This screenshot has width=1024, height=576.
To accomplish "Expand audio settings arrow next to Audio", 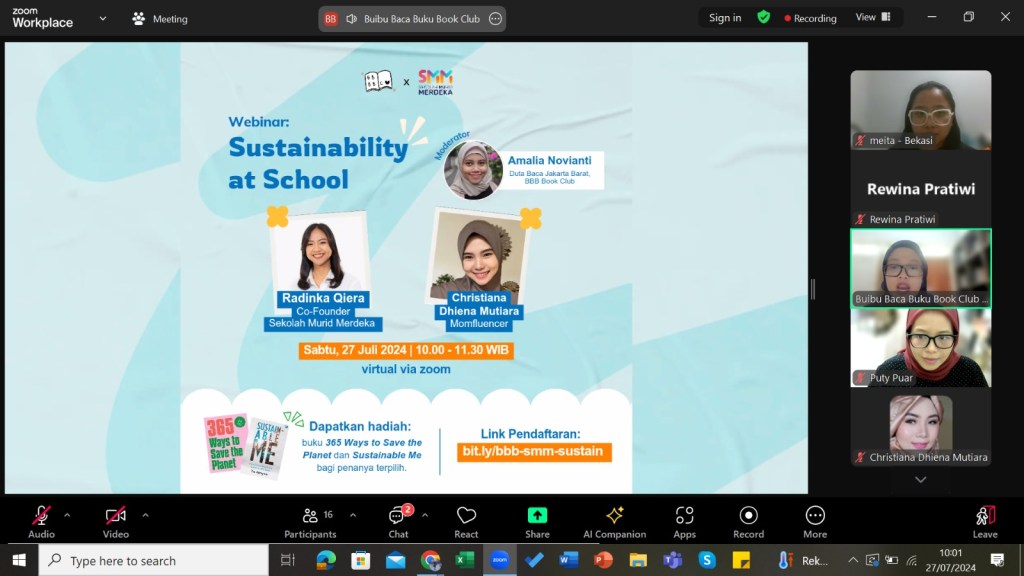I will [x=67, y=515].
